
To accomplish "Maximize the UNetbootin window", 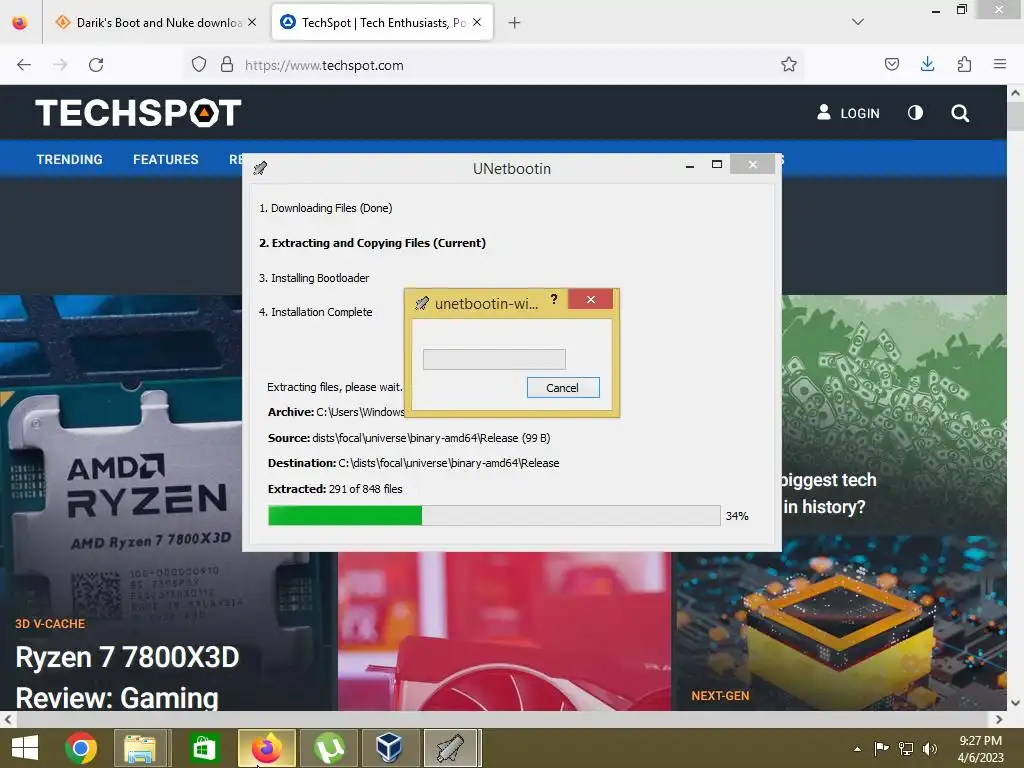I will [717, 165].
